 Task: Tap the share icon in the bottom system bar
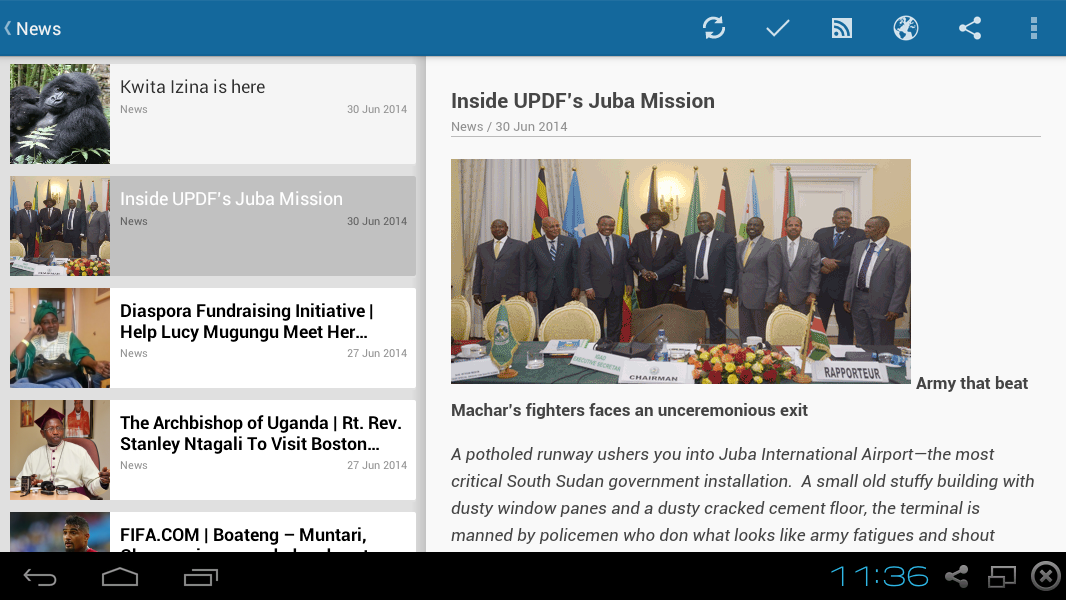tap(957, 577)
